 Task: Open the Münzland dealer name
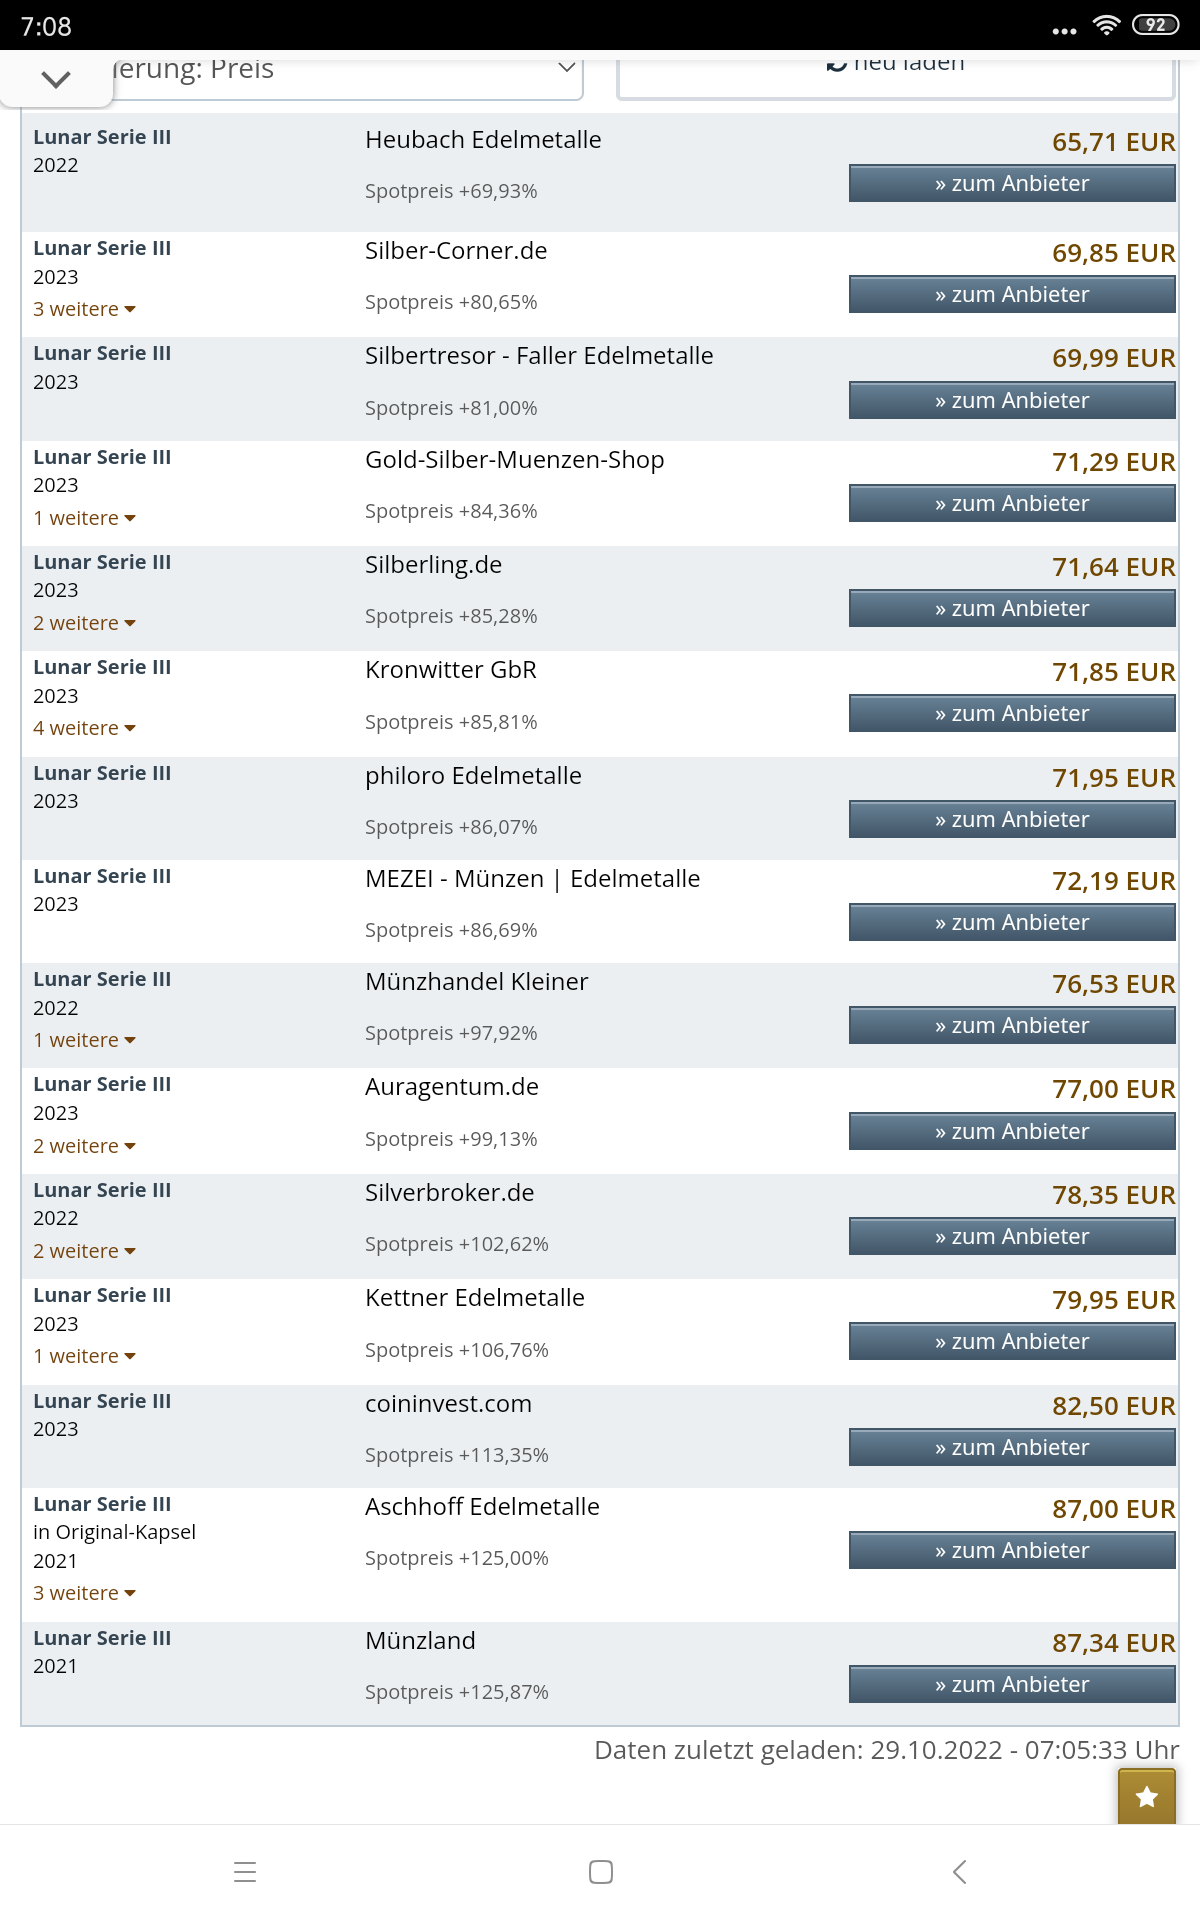420,1641
